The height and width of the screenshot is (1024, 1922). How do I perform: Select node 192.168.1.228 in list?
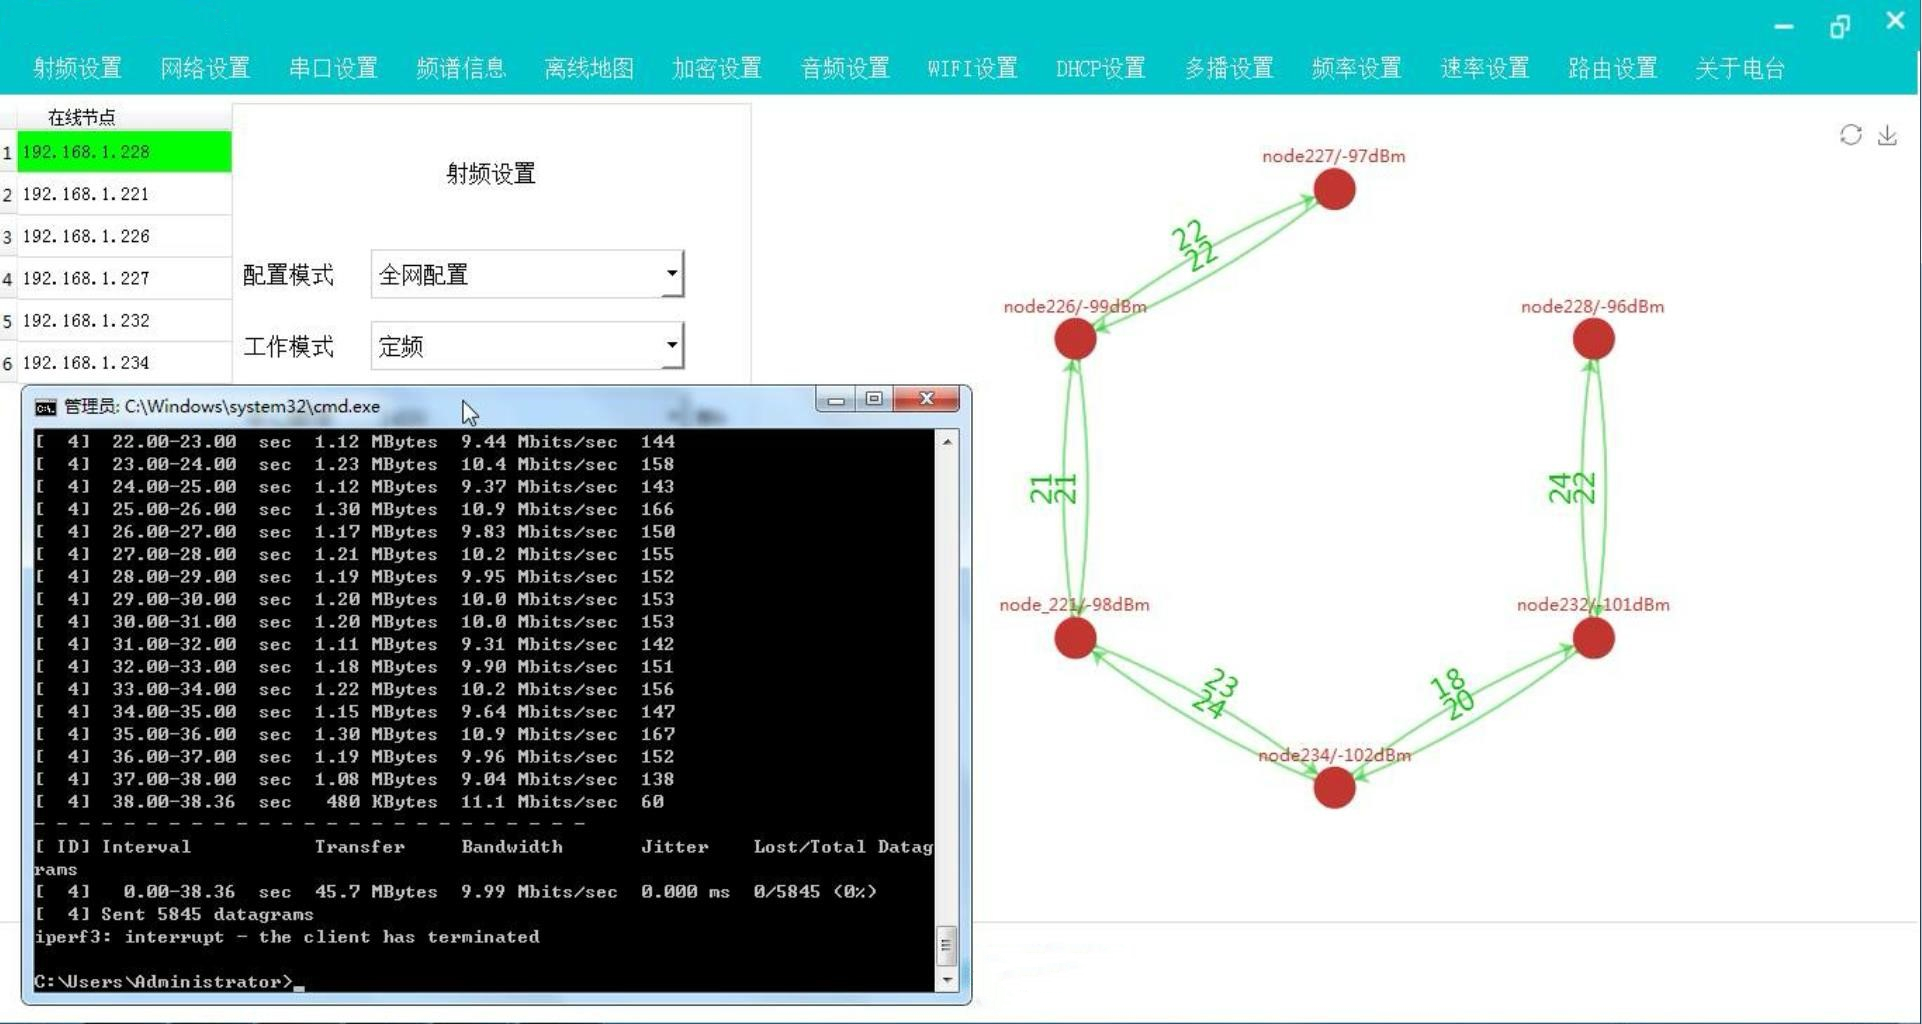124,152
